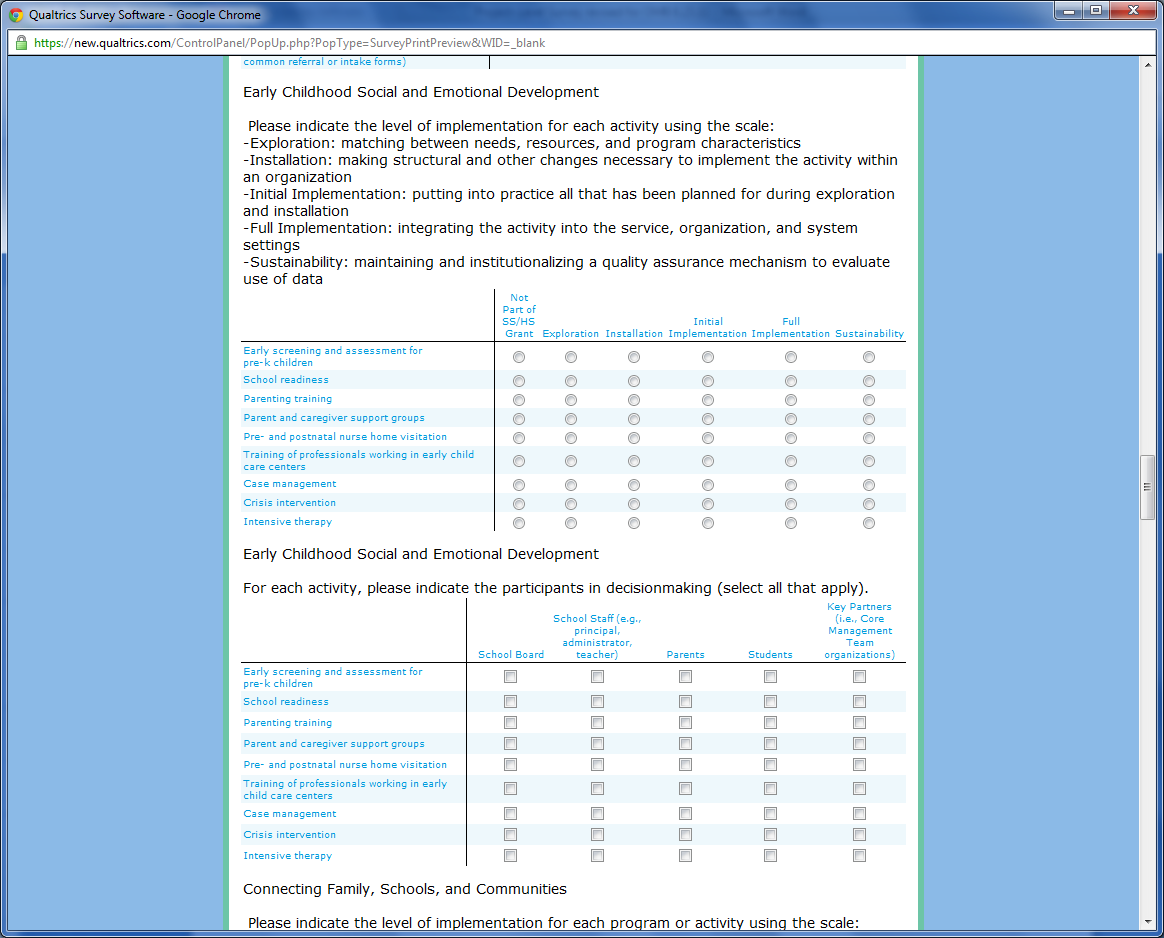This screenshot has width=1164, height=938.
Task: Select Sustainability for Crisis intervention
Action: point(869,504)
